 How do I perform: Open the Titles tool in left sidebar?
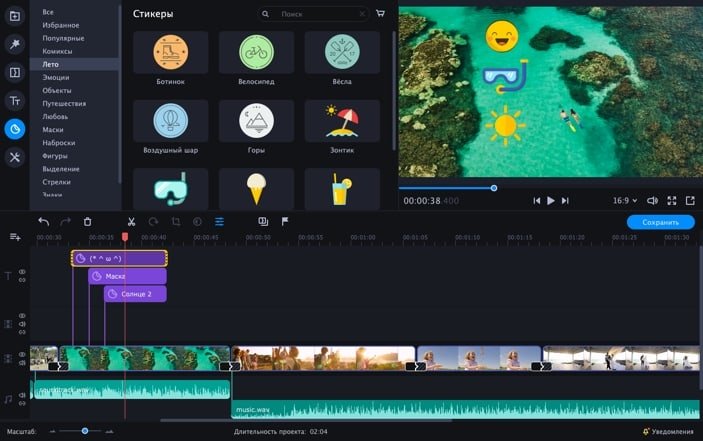15,101
